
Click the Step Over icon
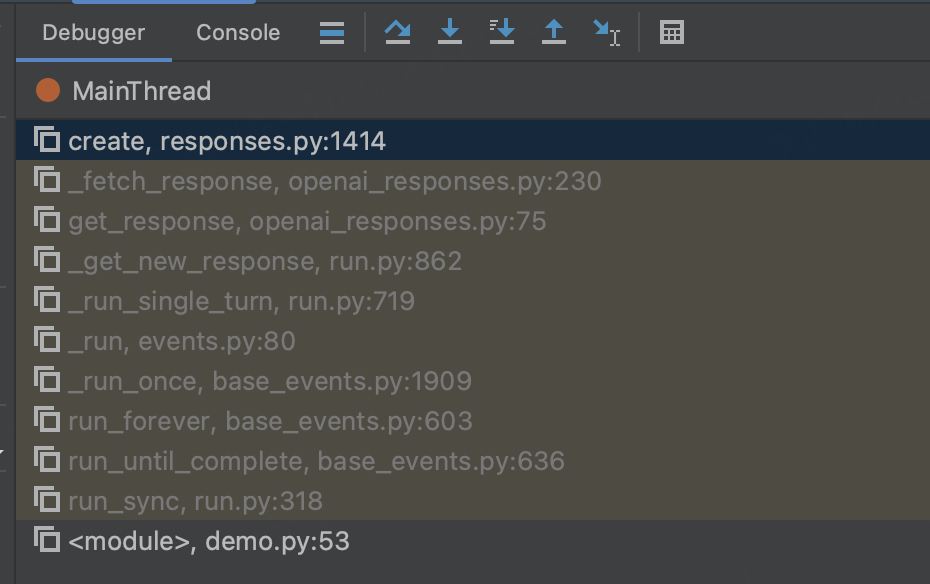point(399,31)
